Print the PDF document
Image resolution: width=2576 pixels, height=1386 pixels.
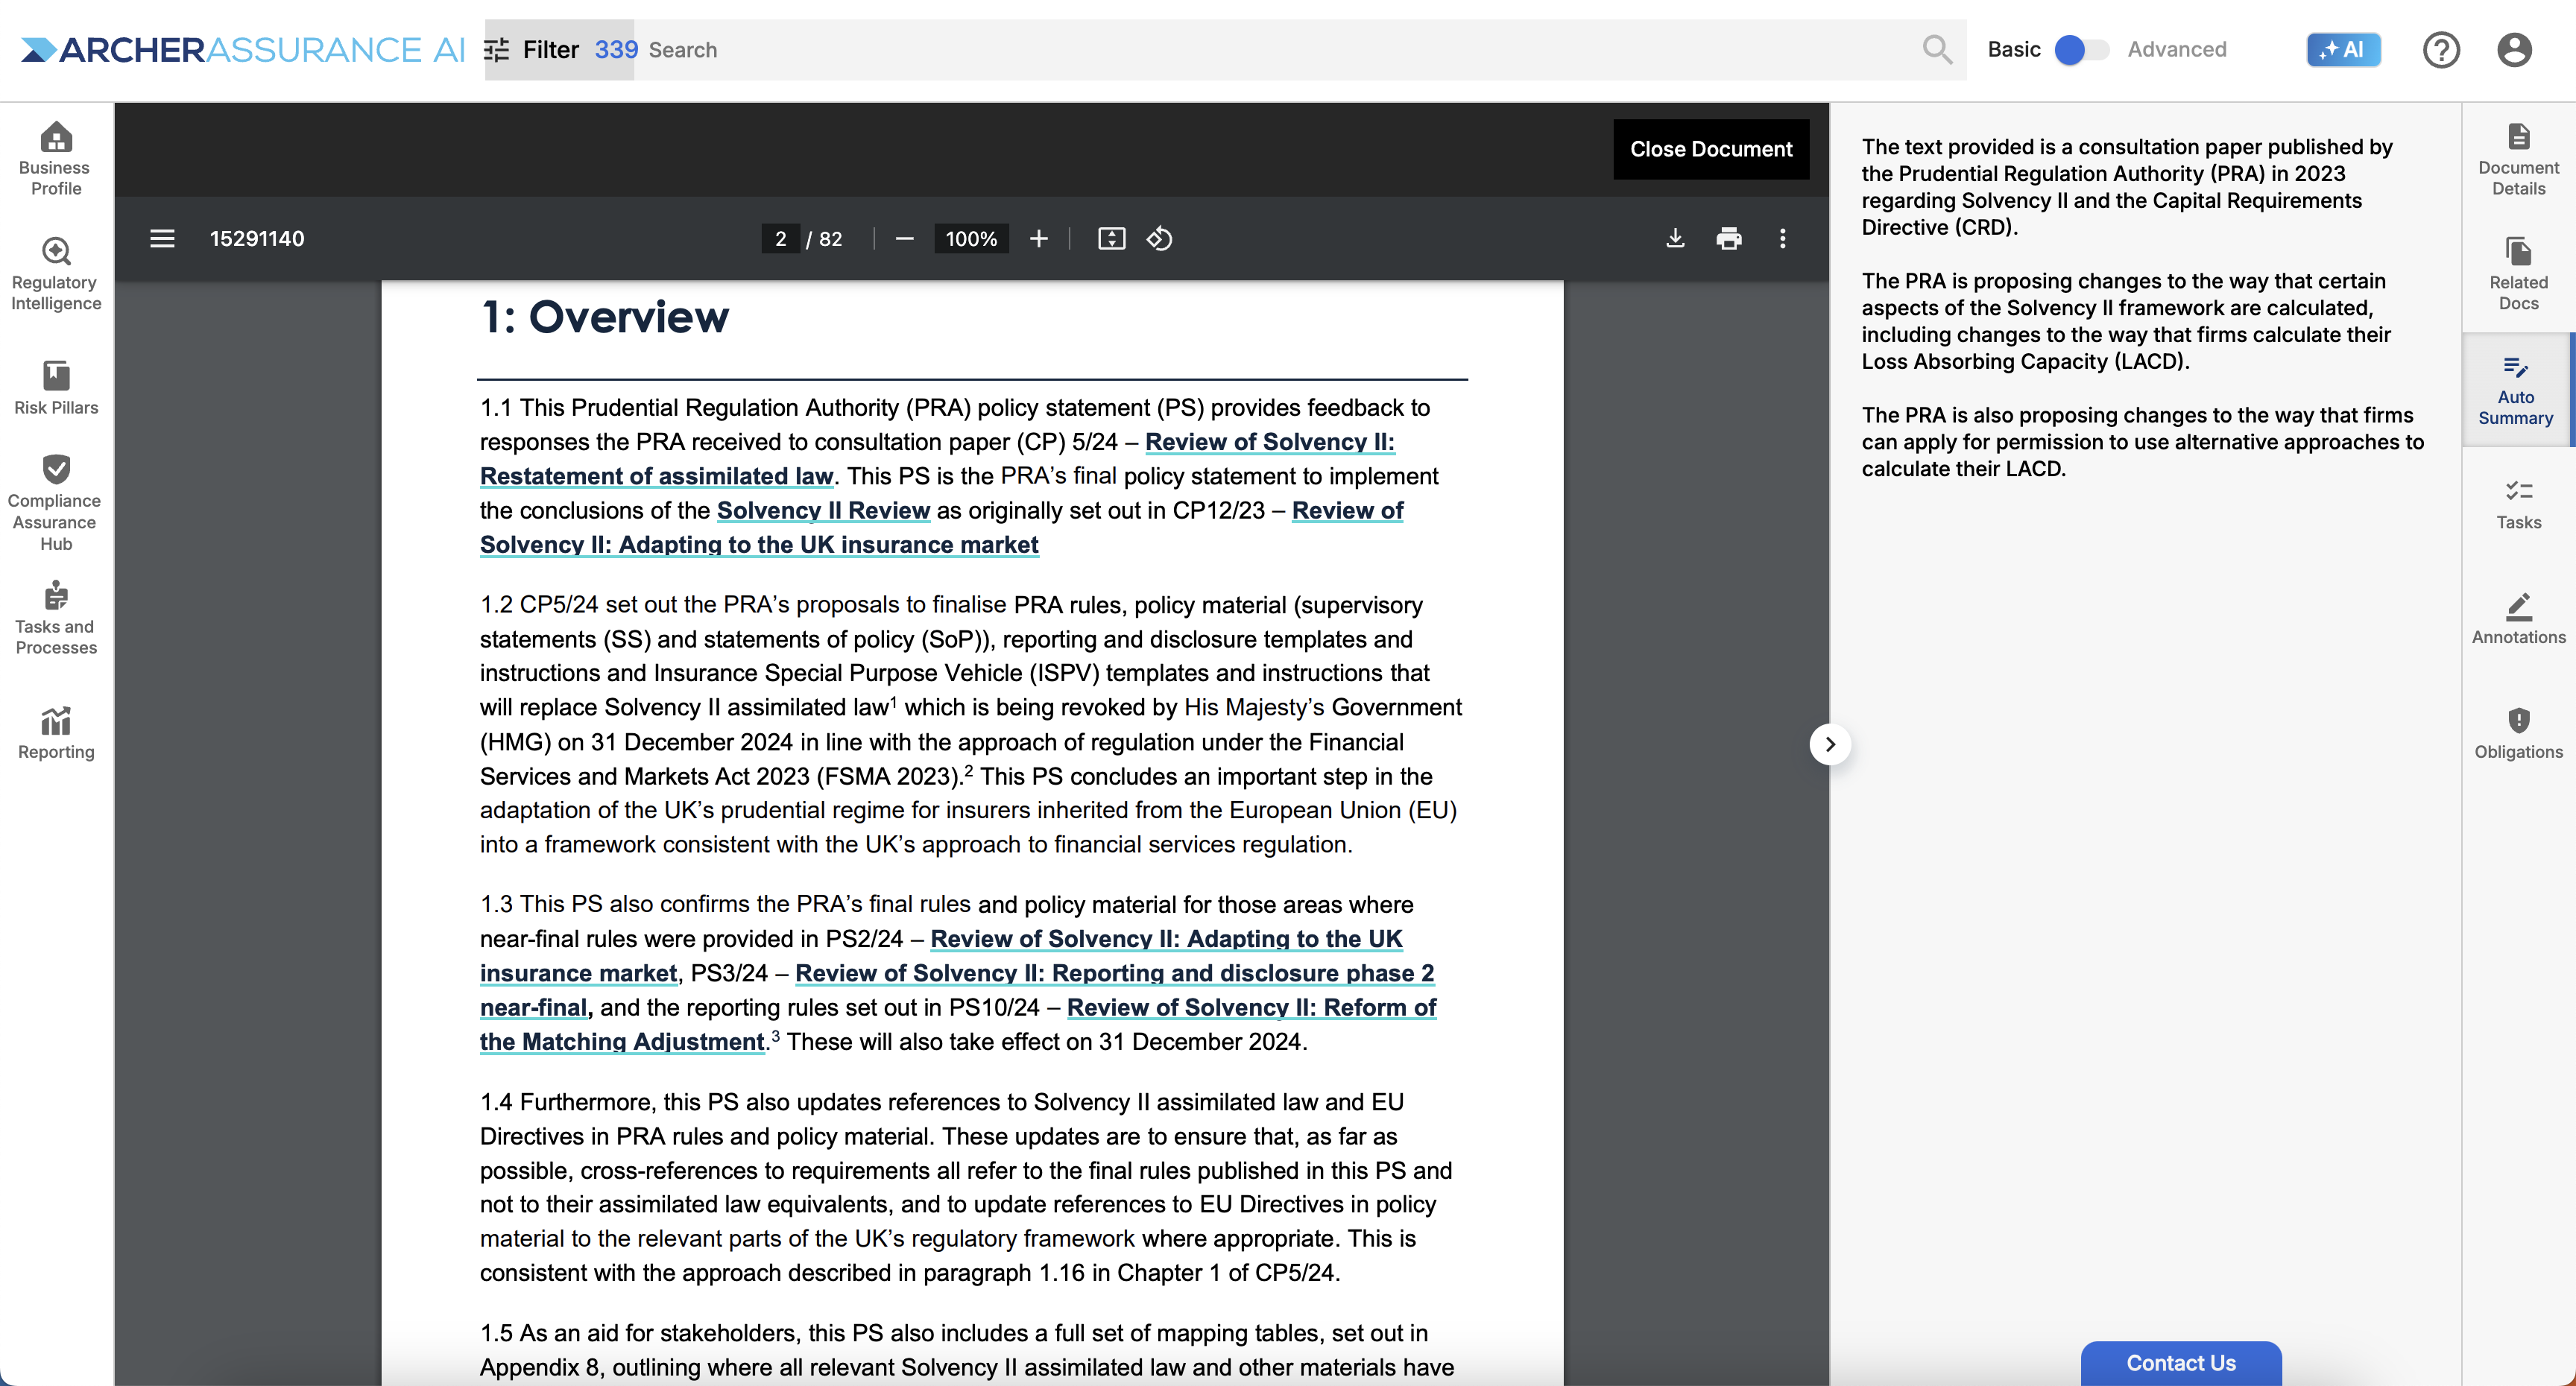tap(1728, 238)
